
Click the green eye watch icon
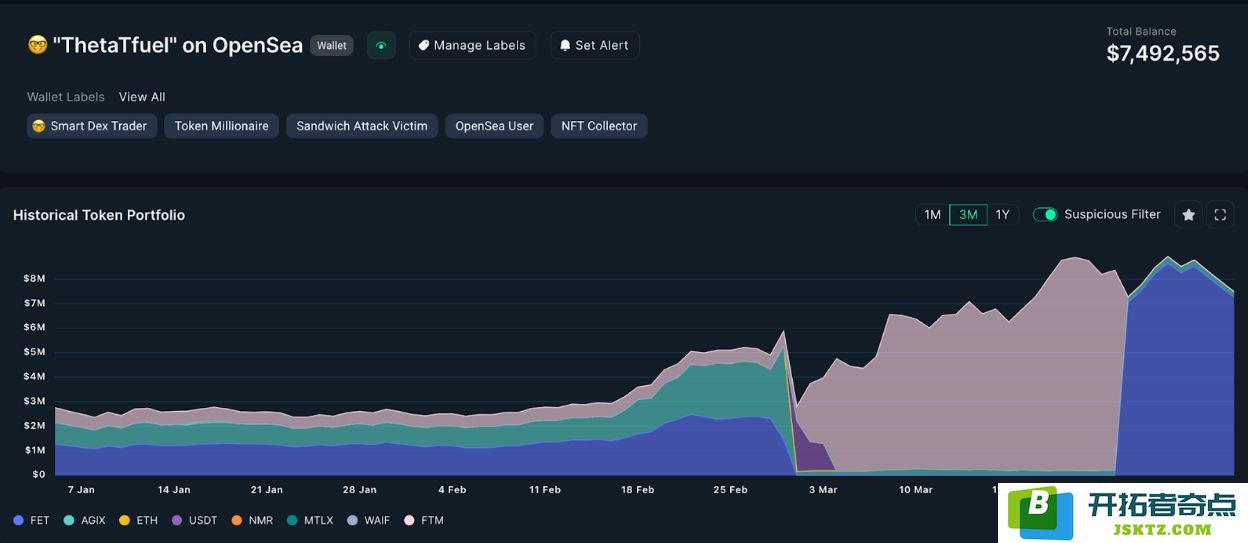[x=381, y=45]
